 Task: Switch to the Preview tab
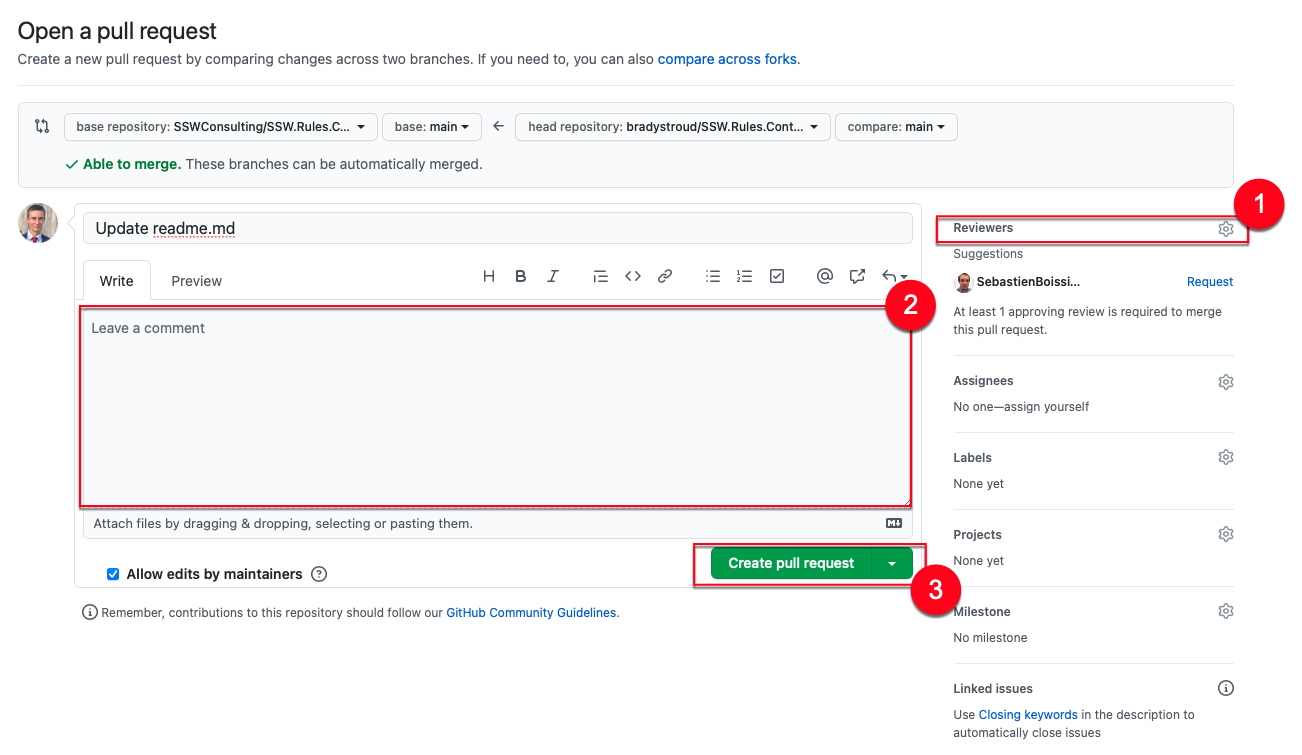(x=196, y=281)
